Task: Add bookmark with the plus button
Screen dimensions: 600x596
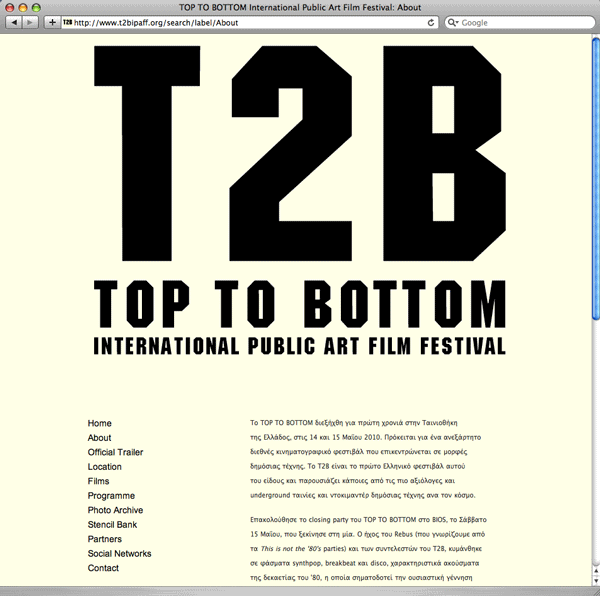Action: [x=52, y=23]
